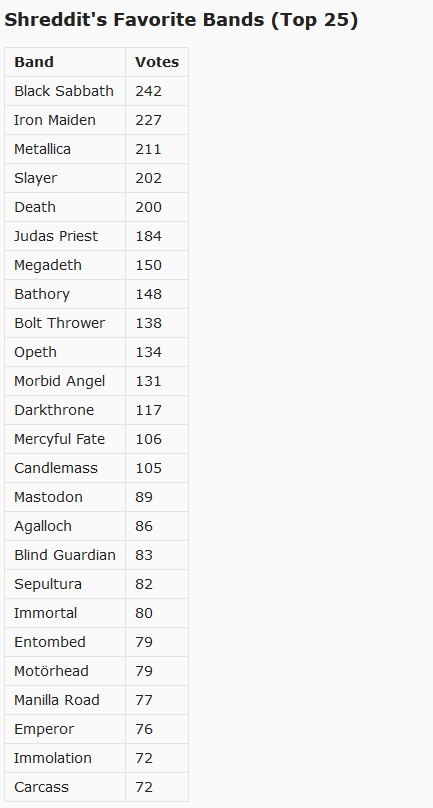The width and height of the screenshot is (433, 808).
Task: Select the Manilla Road cell
Action: (x=65, y=700)
